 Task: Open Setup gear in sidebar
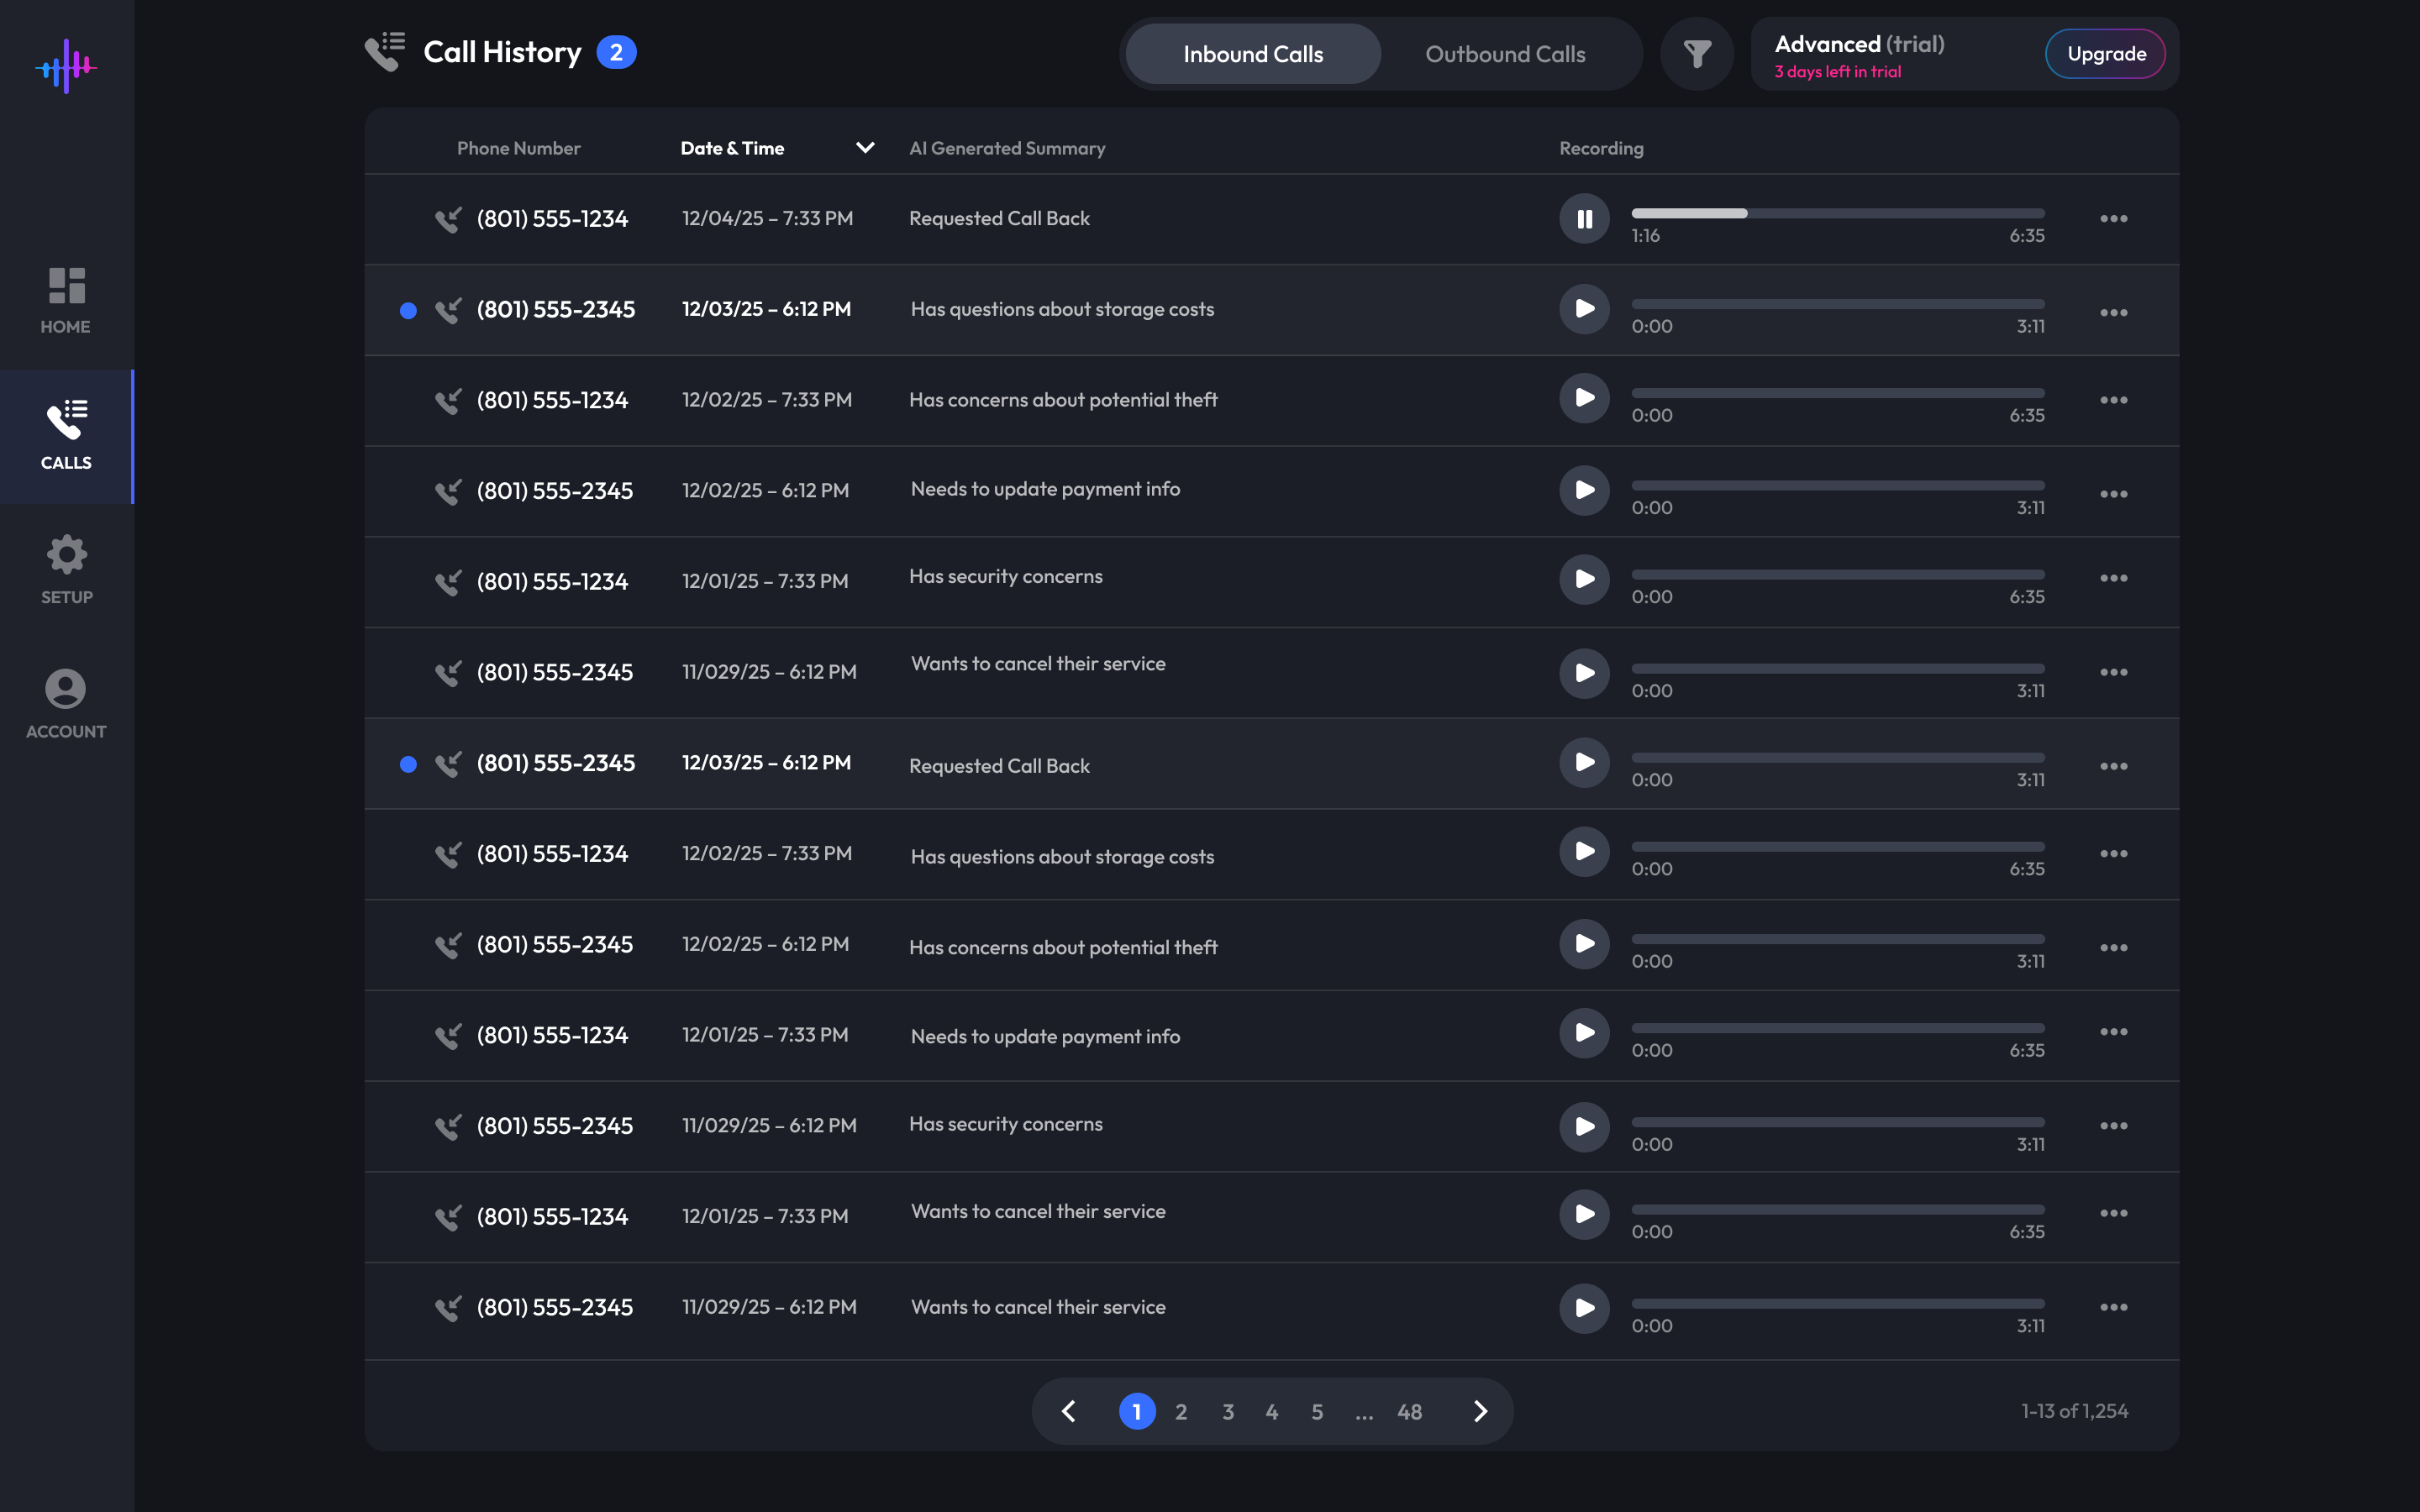(x=66, y=569)
